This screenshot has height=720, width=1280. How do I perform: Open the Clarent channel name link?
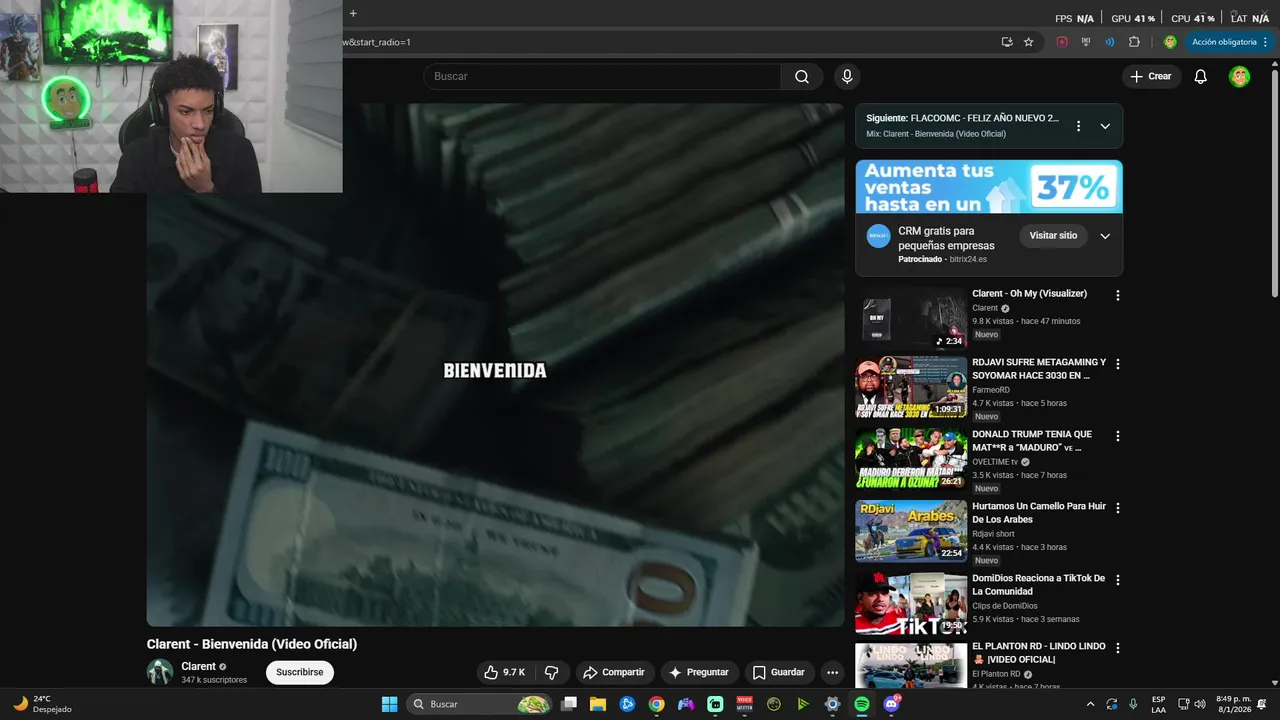pyautogui.click(x=198, y=667)
